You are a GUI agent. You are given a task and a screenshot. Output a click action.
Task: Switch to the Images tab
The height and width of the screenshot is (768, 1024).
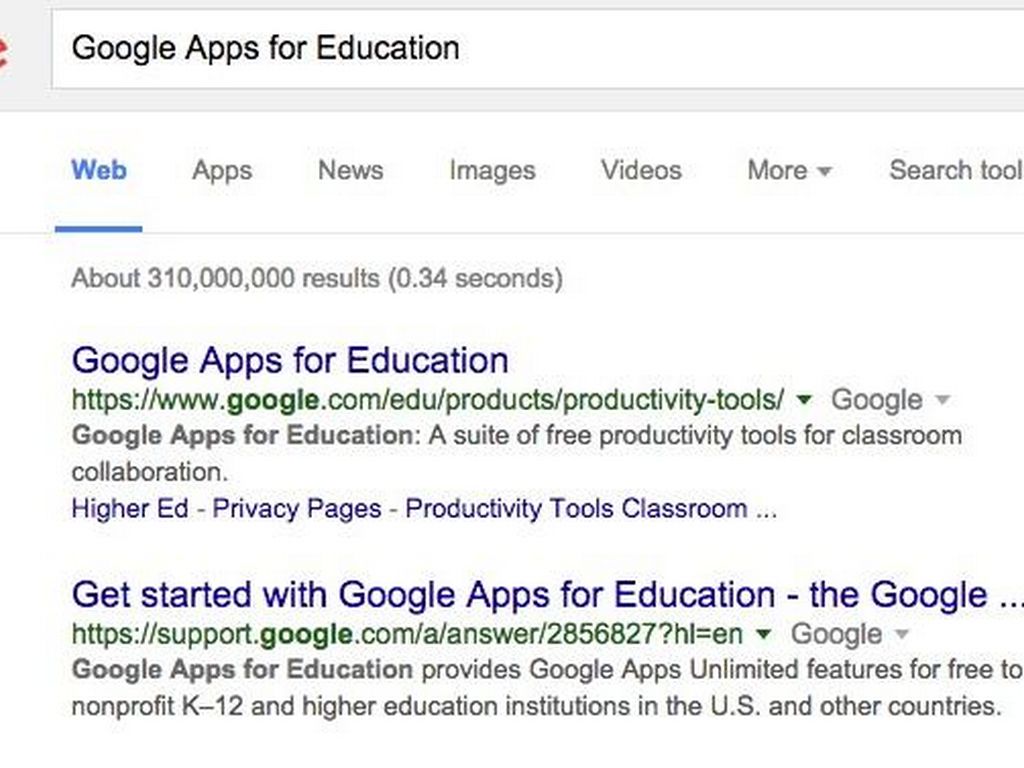point(492,170)
